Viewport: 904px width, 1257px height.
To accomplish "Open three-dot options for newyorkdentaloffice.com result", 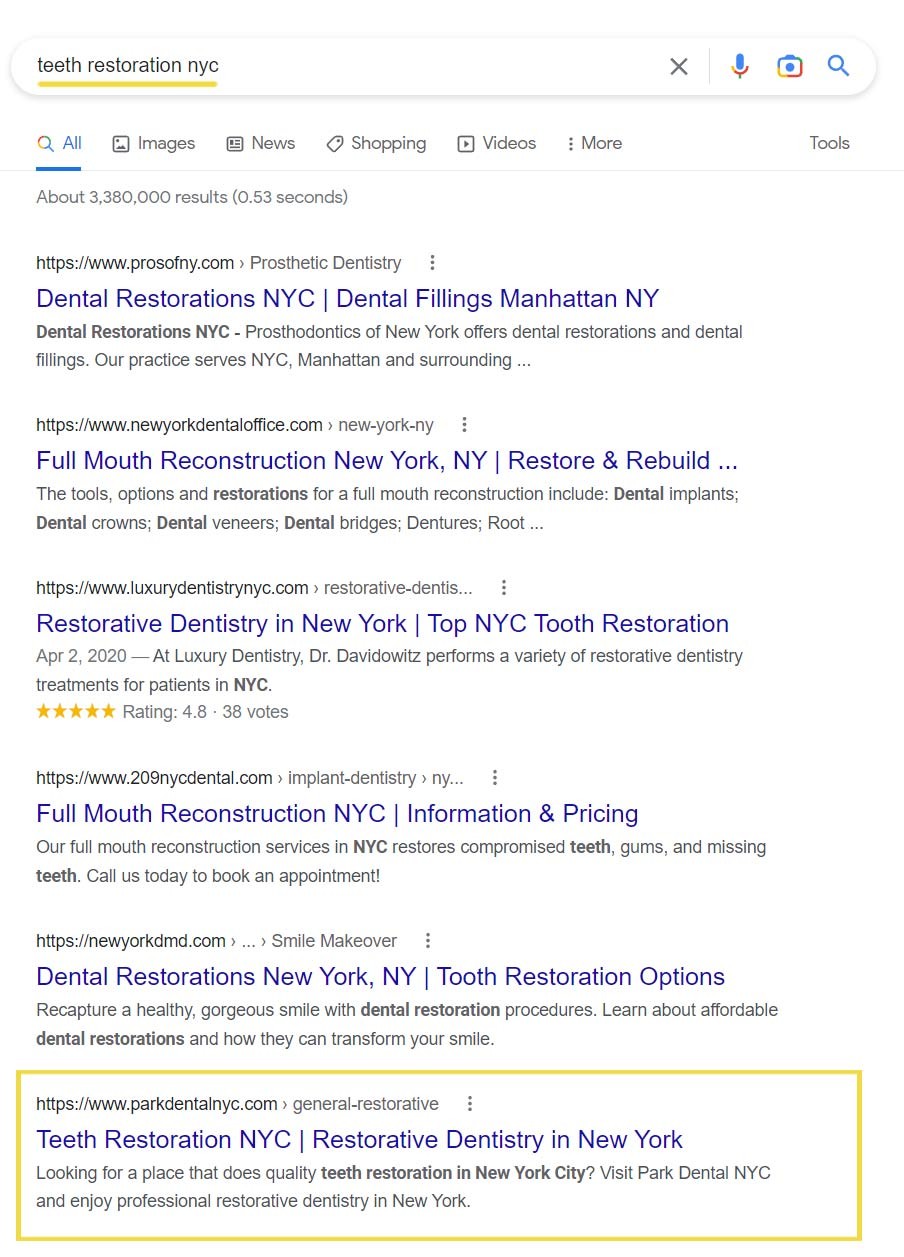I will 464,425.
